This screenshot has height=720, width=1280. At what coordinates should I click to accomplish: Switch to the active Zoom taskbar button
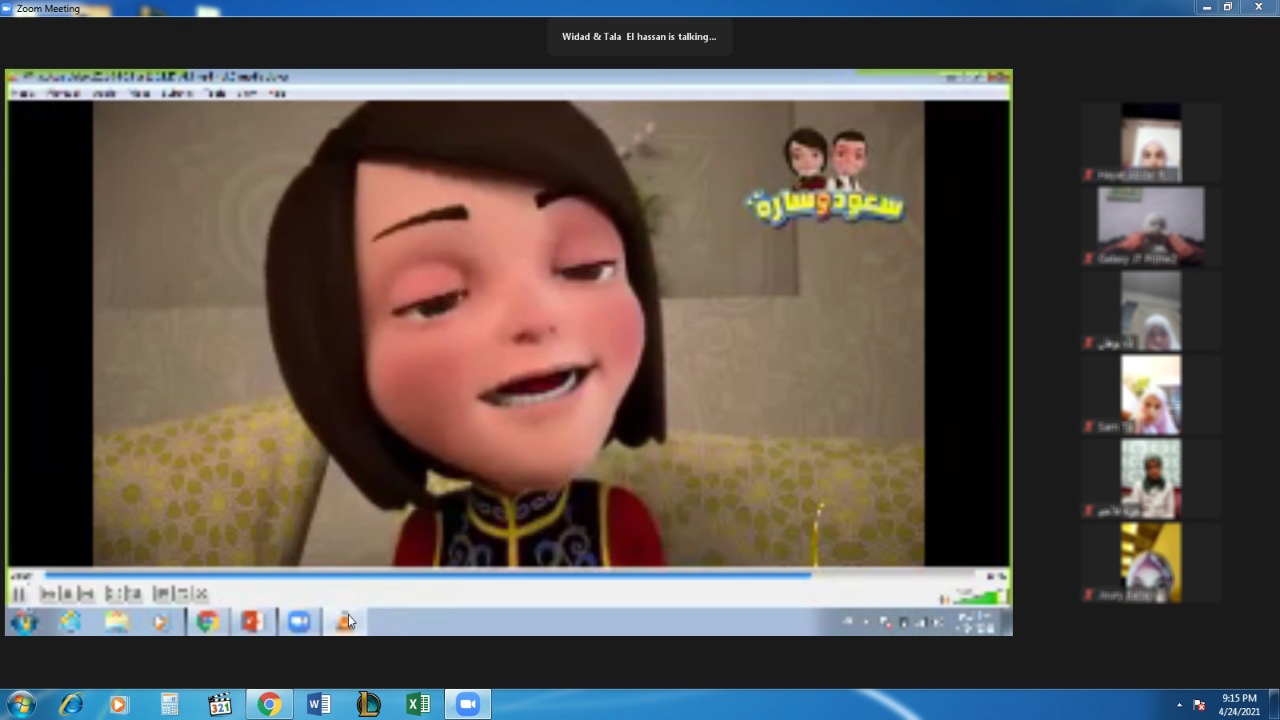coord(467,705)
